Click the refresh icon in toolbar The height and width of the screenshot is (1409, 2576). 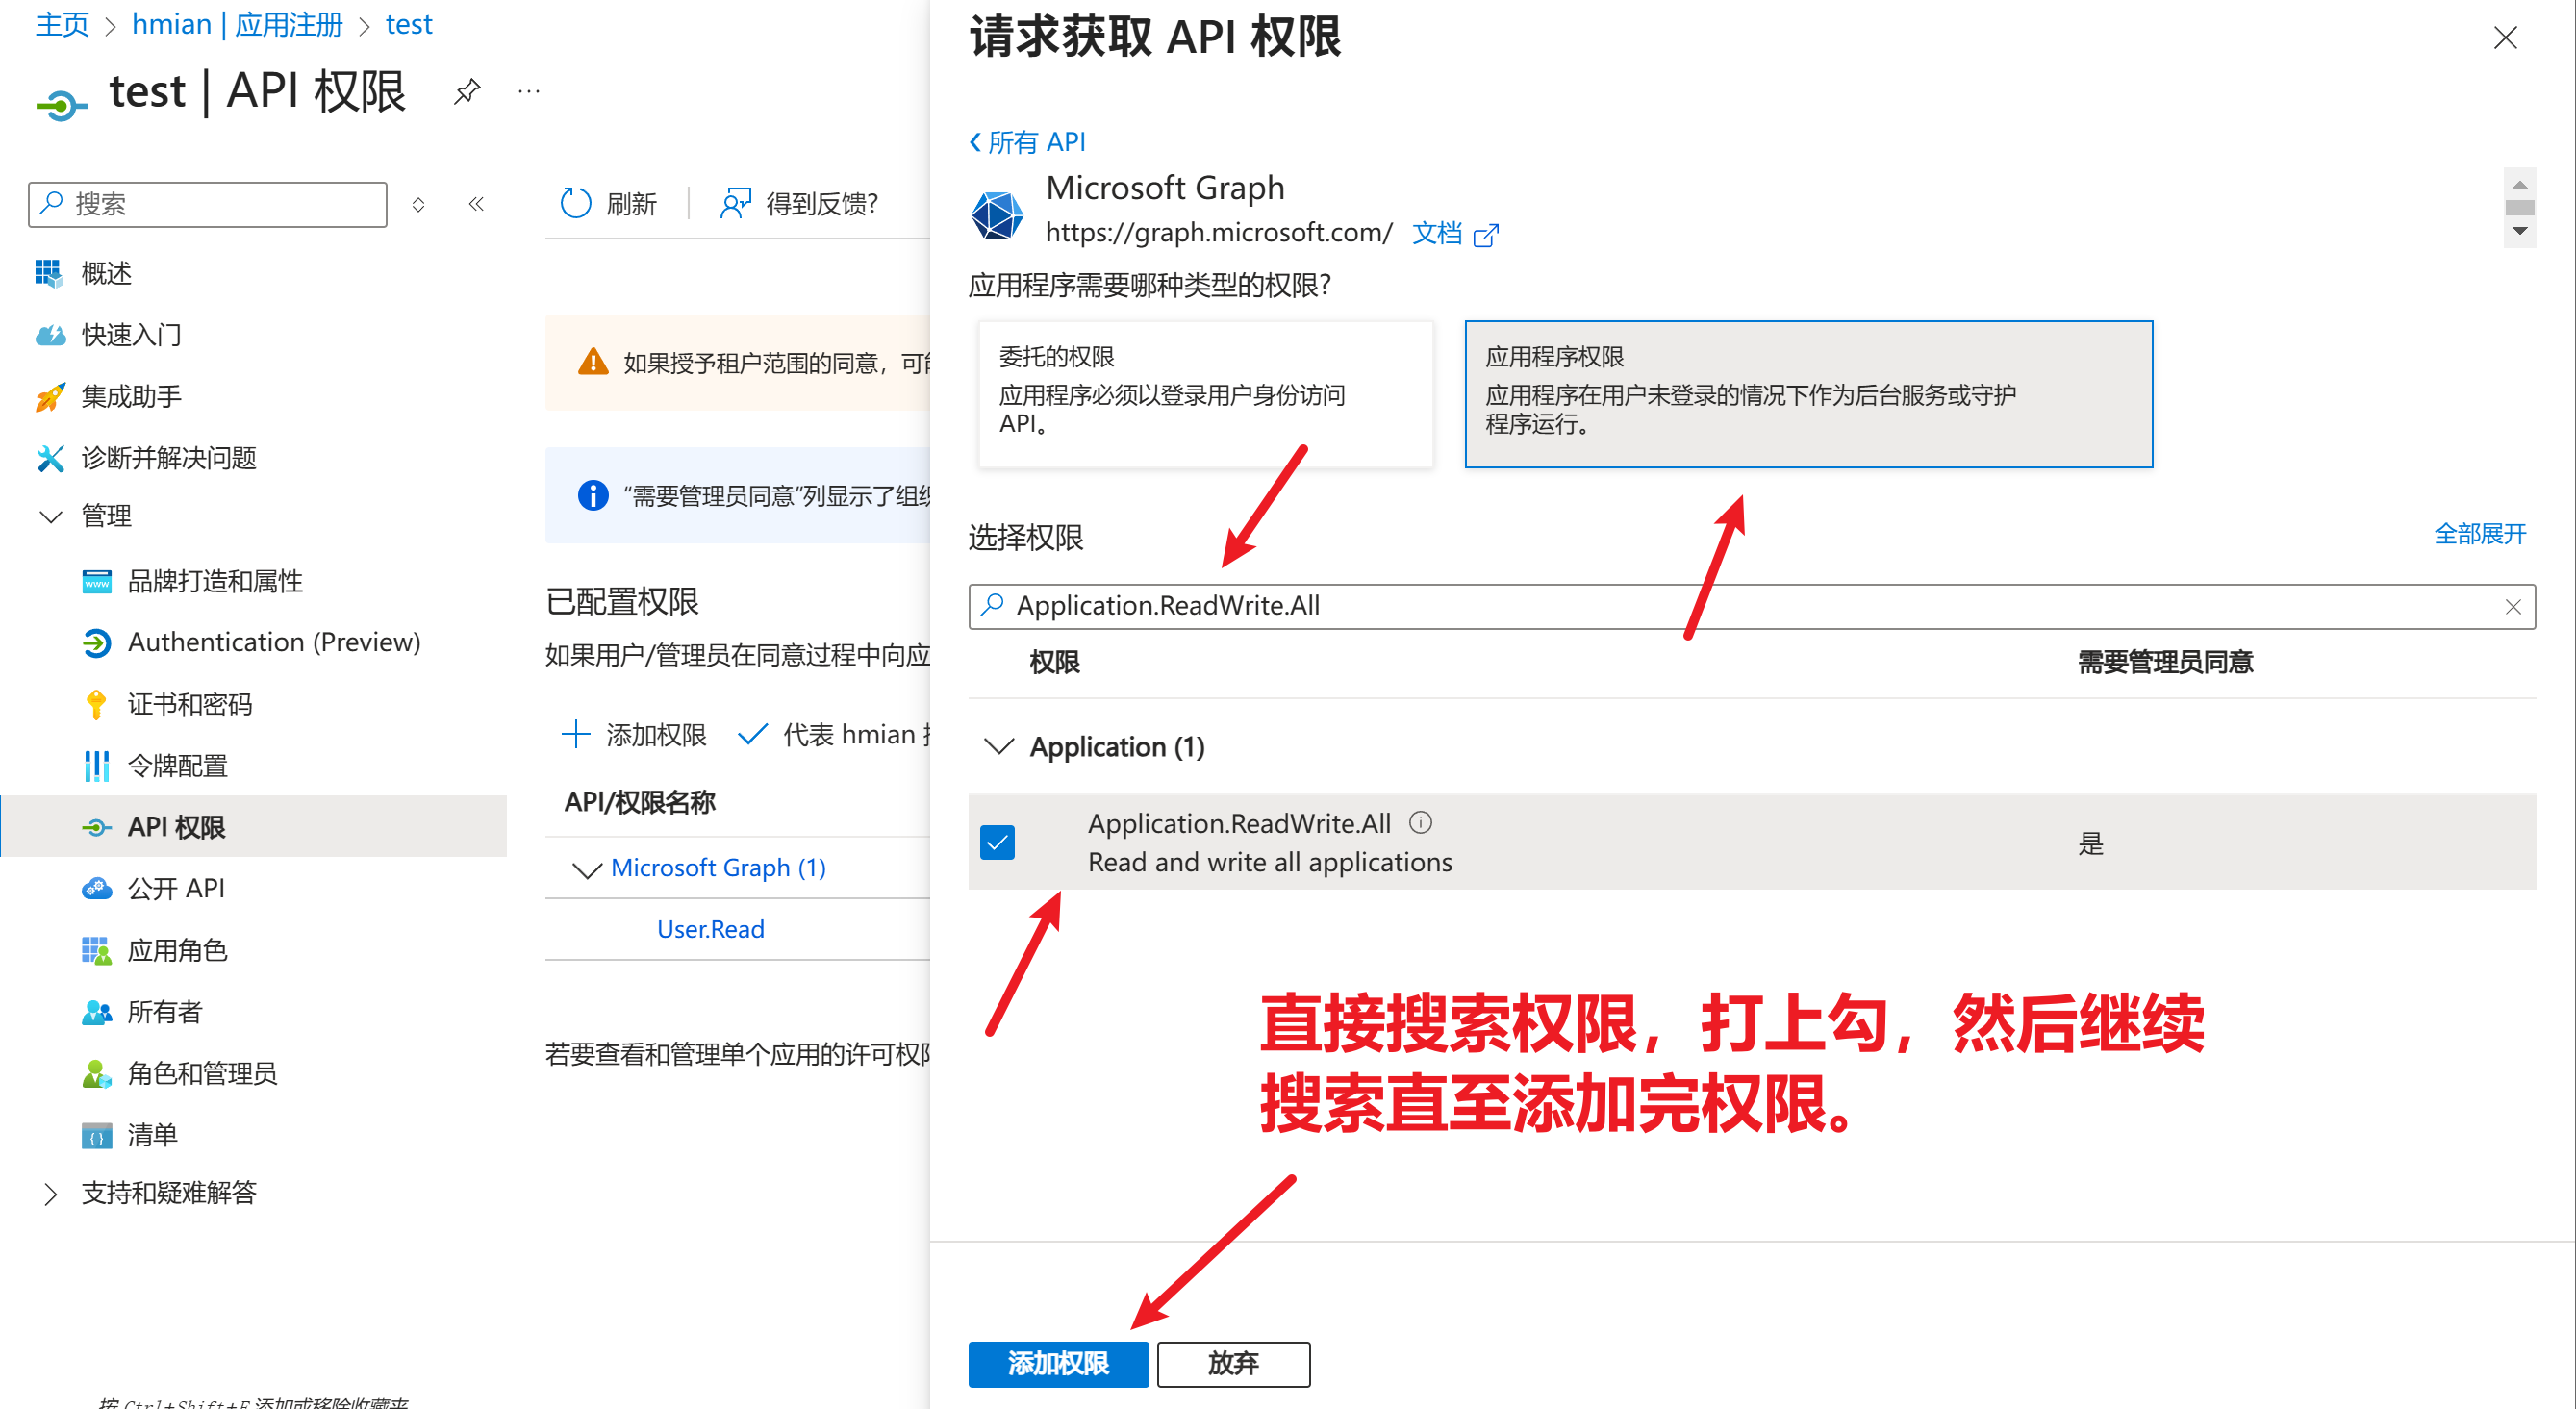[x=576, y=203]
